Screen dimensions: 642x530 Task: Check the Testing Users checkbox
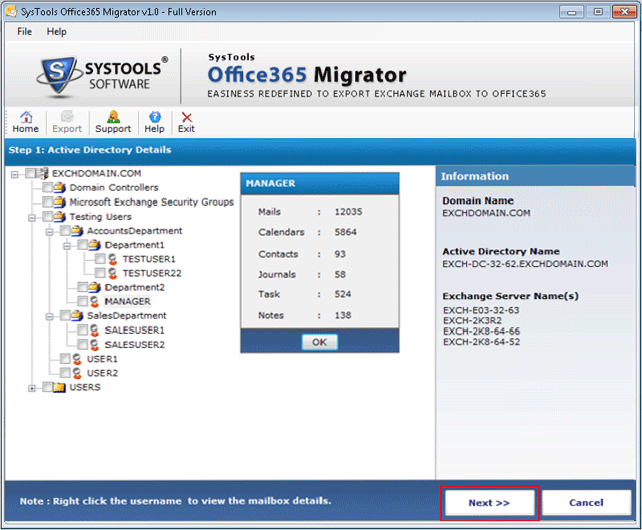pyautogui.click(x=47, y=216)
